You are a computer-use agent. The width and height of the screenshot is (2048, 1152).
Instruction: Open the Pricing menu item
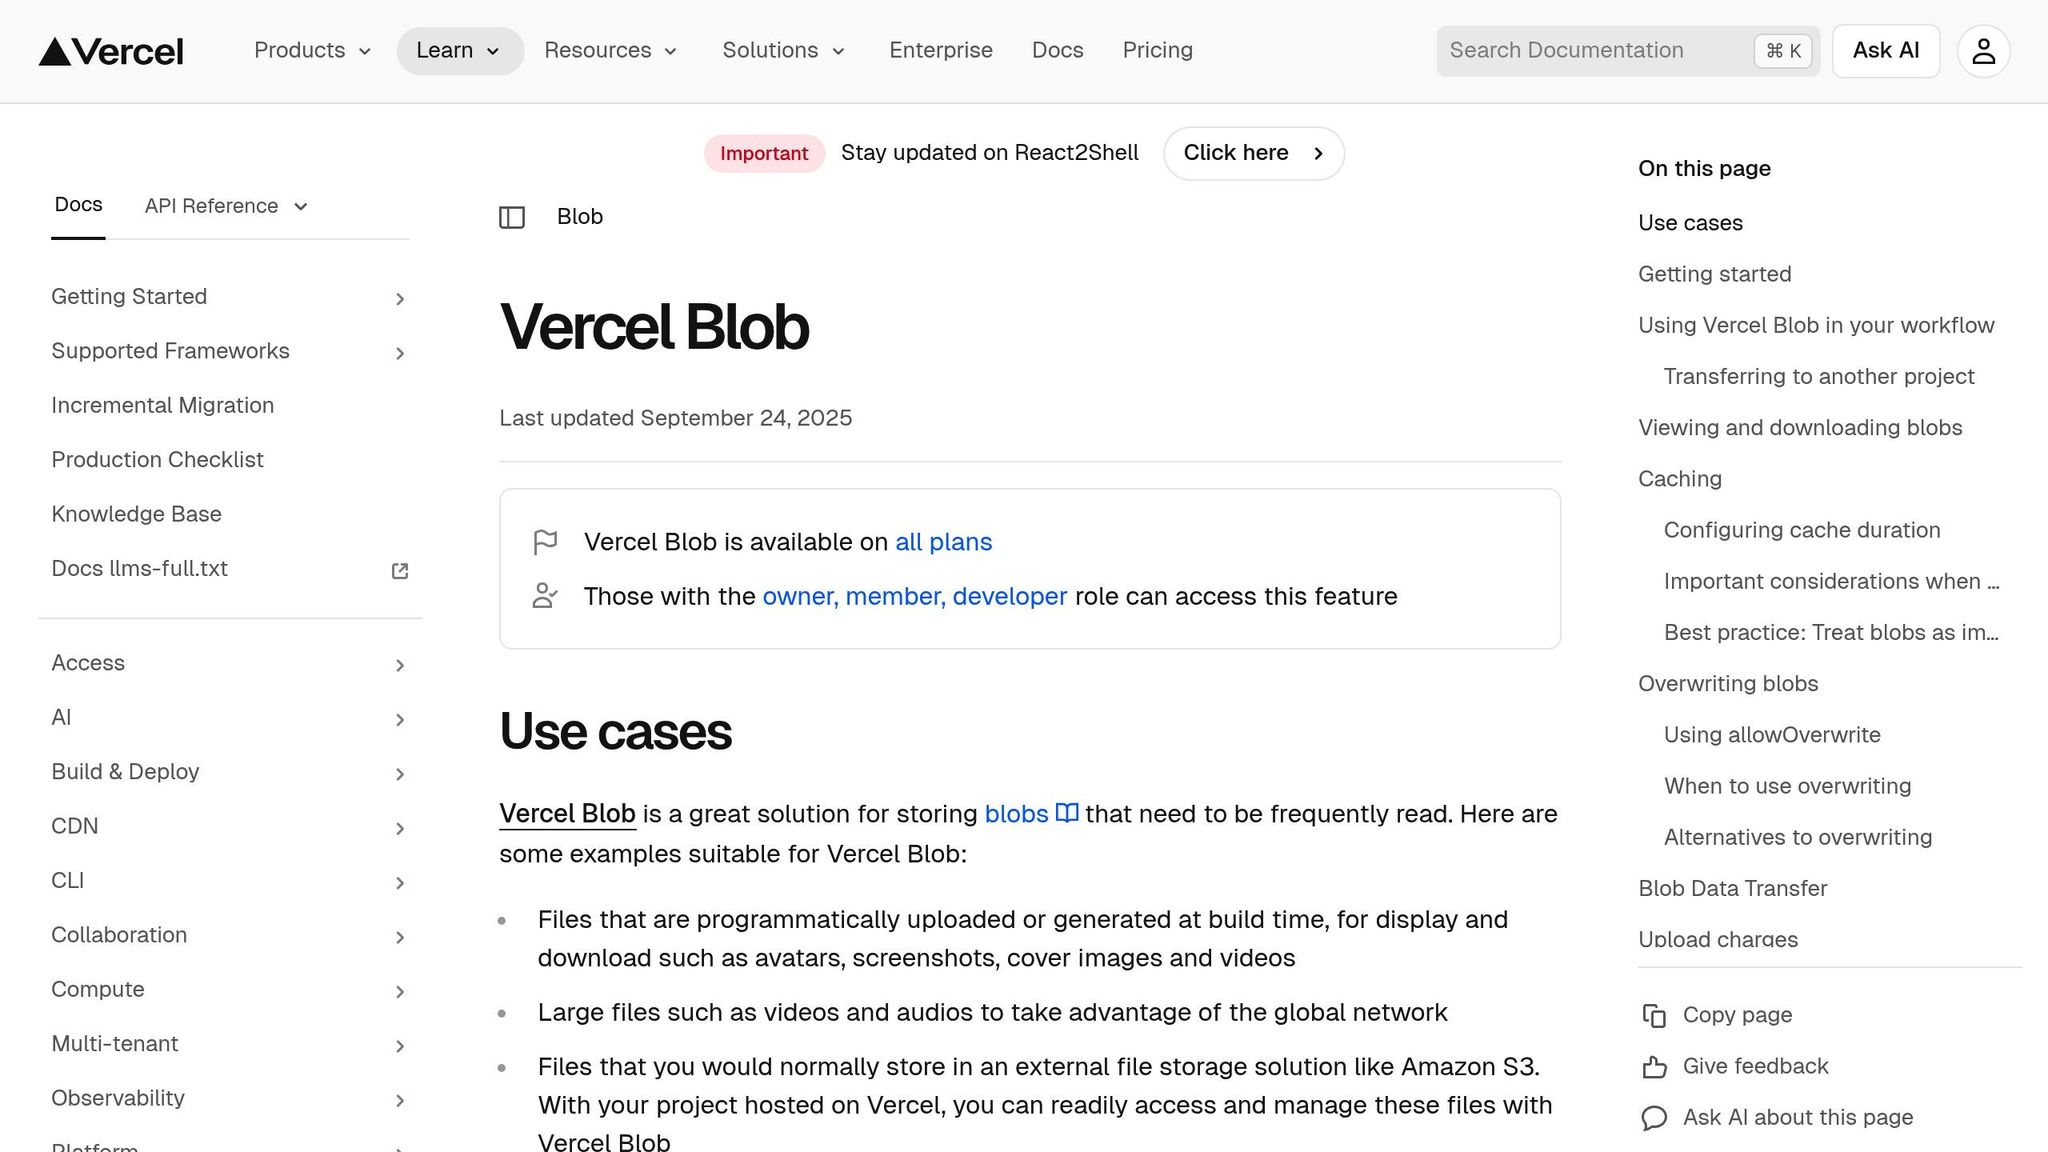1157,50
